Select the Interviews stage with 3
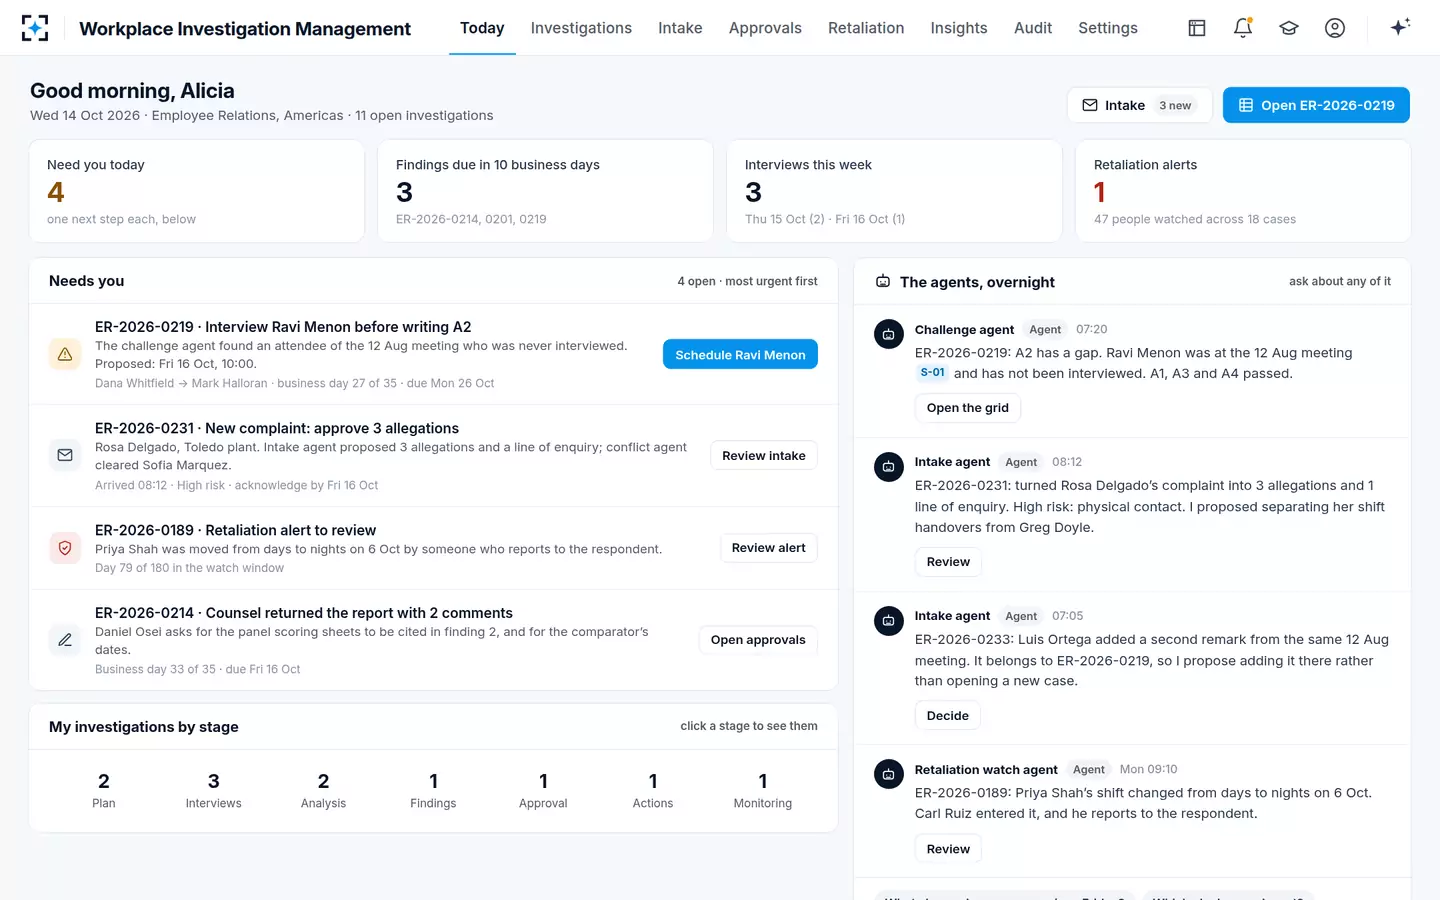Viewport: 1440px width, 900px height. tap(213, 790)
